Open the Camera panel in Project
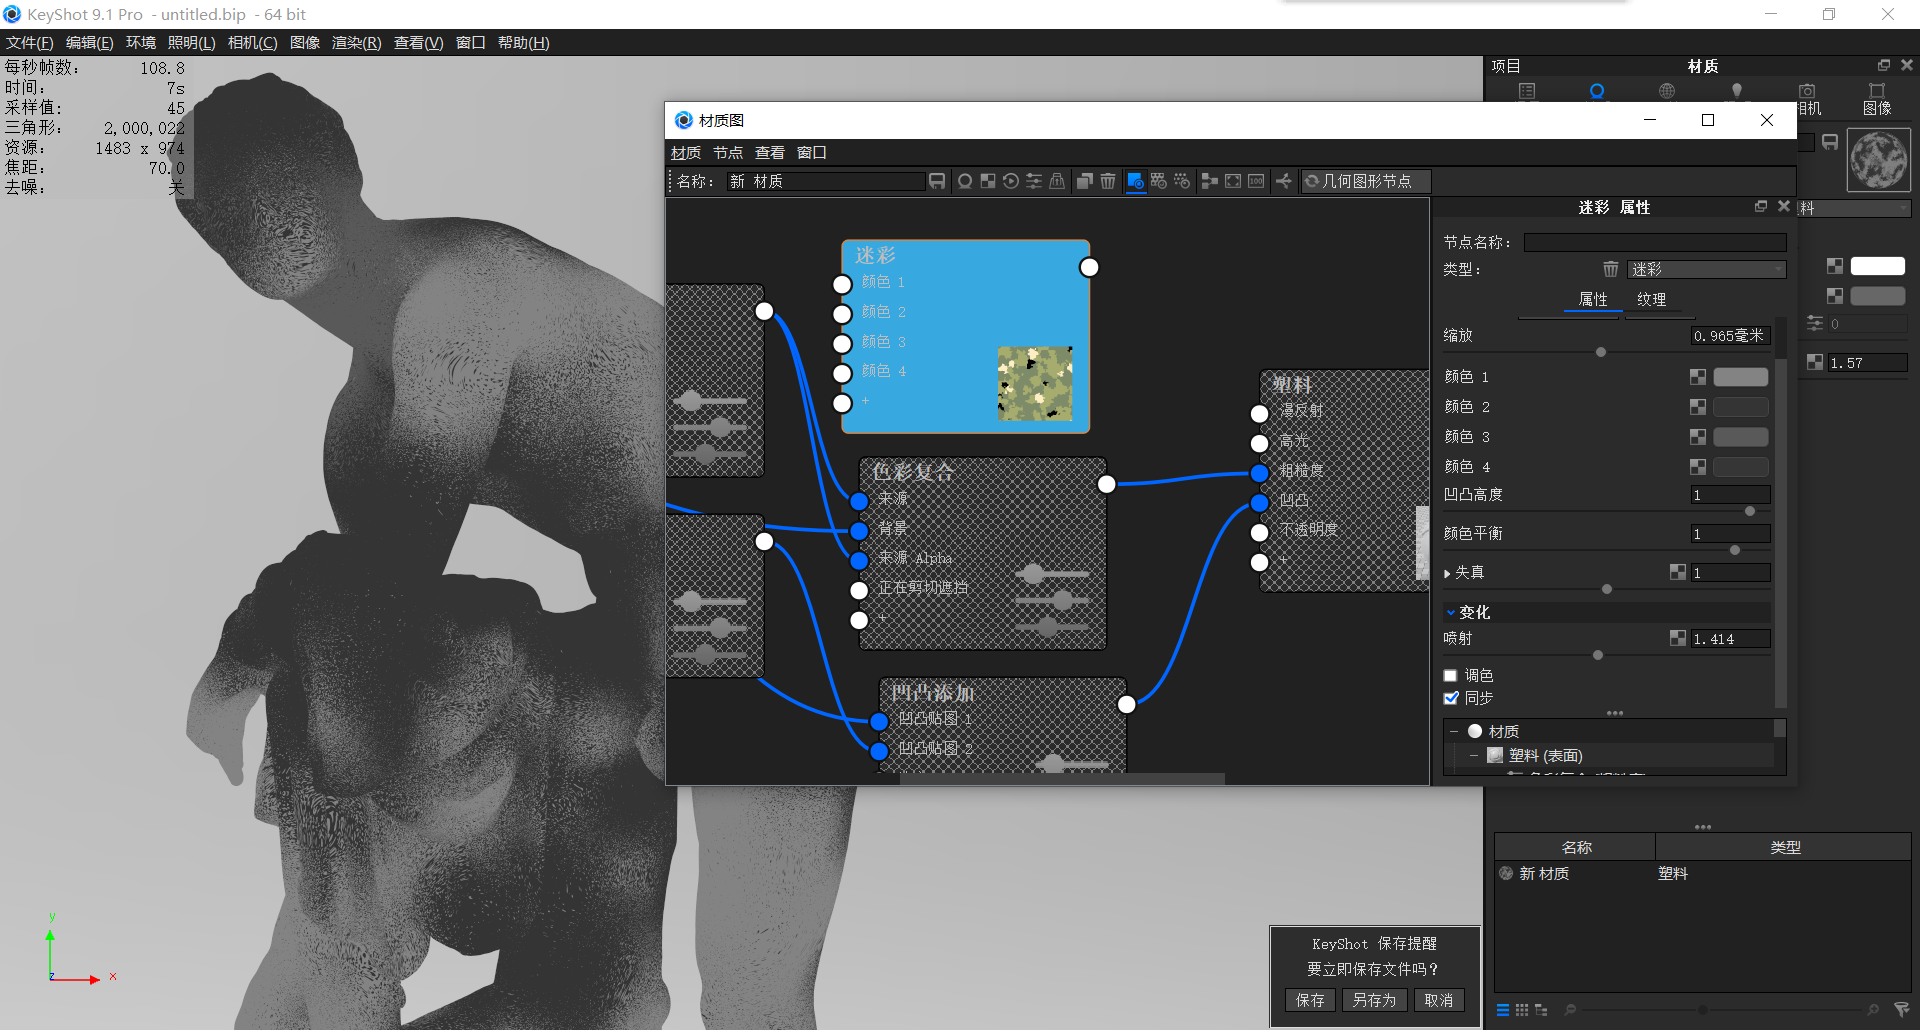Screen dimensions: 1920x1030 1807,90
